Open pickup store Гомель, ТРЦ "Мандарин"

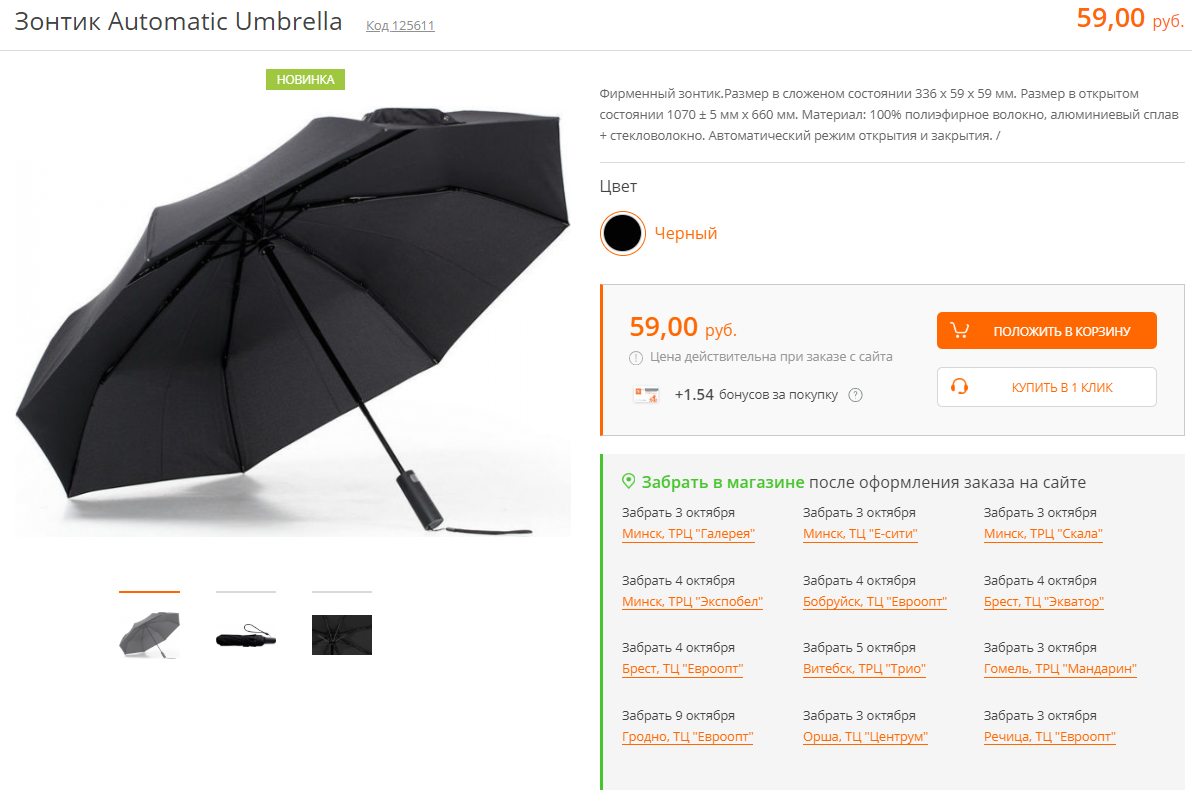pyautogui.click(x=1060, y=669)
